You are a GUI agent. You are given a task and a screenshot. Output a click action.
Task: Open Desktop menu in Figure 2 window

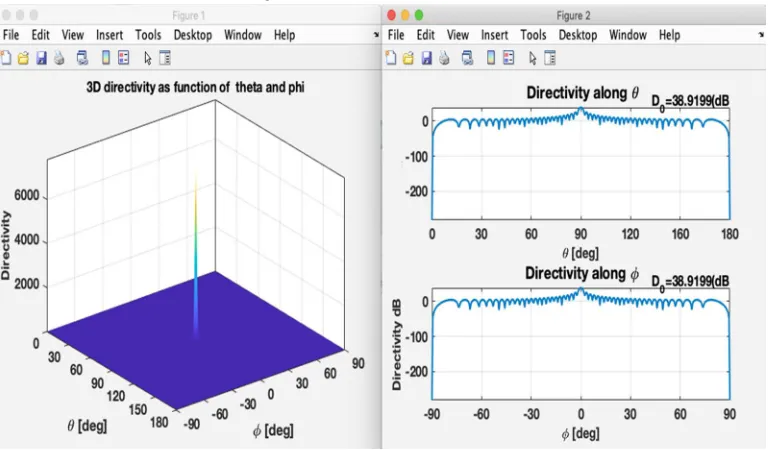(x=578, y=35)
